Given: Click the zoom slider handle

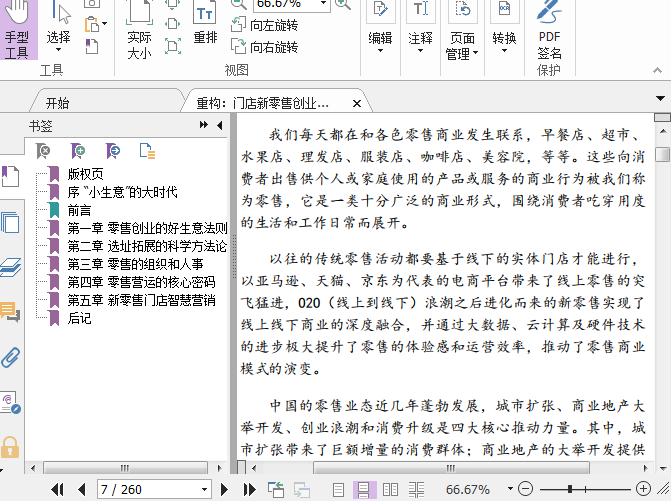Looking at the screenshot, I should [x=570, y=489].
